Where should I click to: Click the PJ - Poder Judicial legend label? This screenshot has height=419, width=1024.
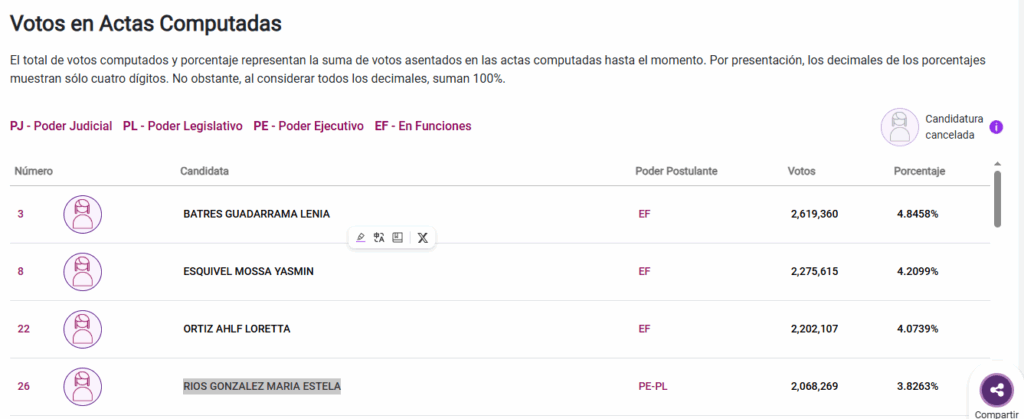(61, 126)
